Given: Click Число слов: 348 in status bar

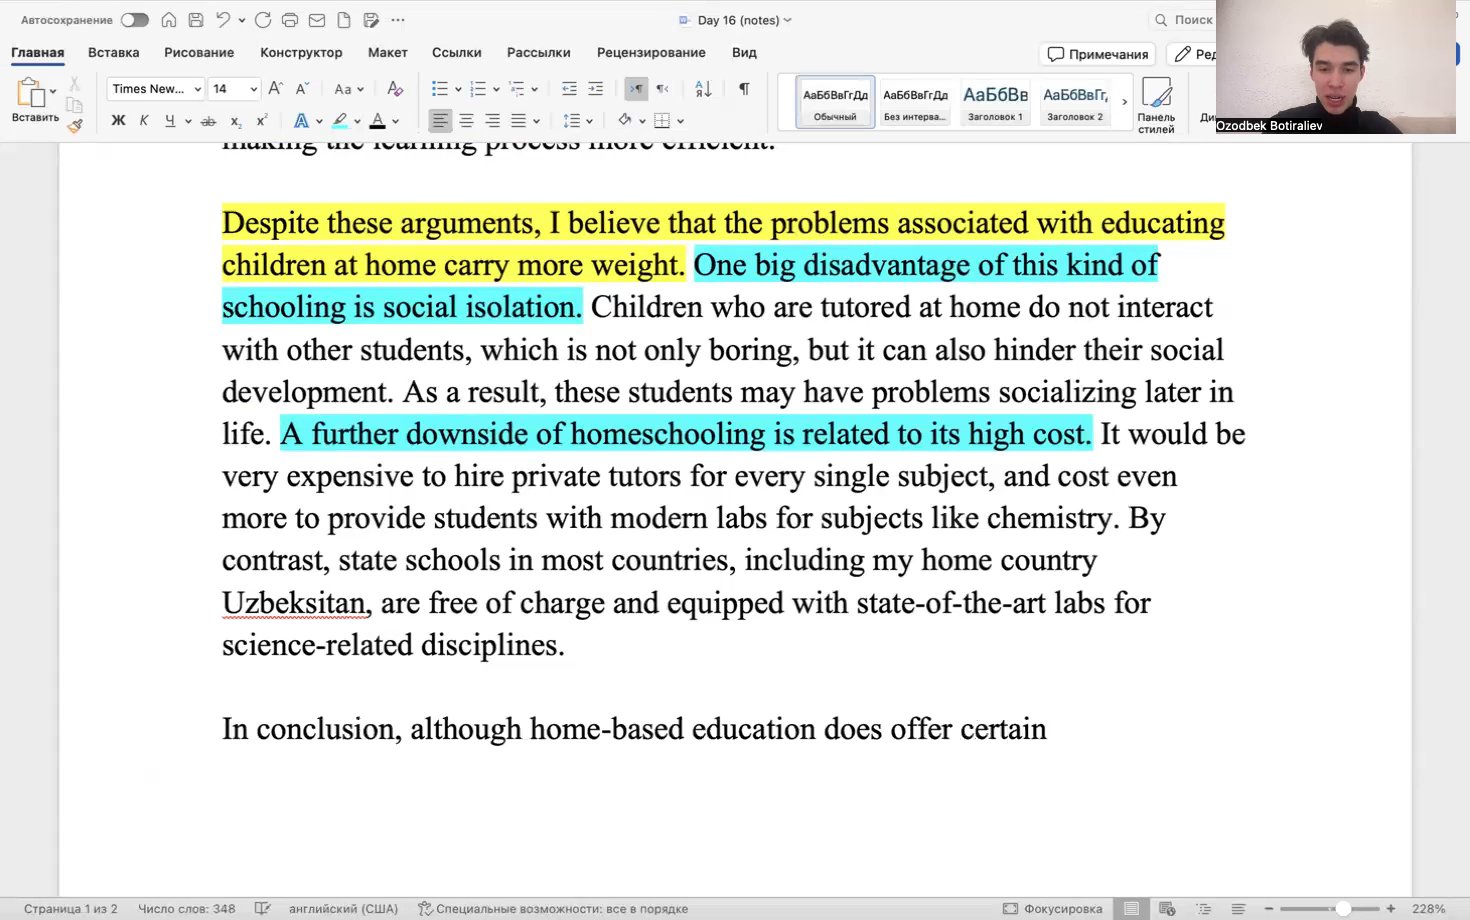Looking at the screenshot, I should pos(185,908).
